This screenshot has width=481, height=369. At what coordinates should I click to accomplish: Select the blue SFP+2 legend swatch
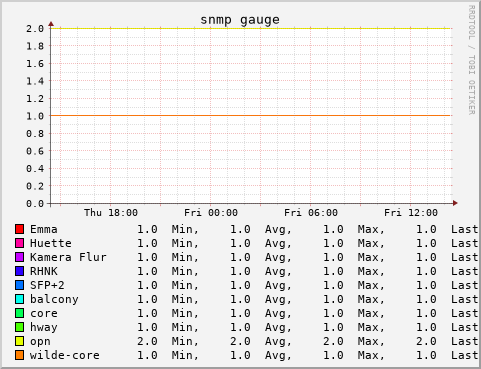19,285
